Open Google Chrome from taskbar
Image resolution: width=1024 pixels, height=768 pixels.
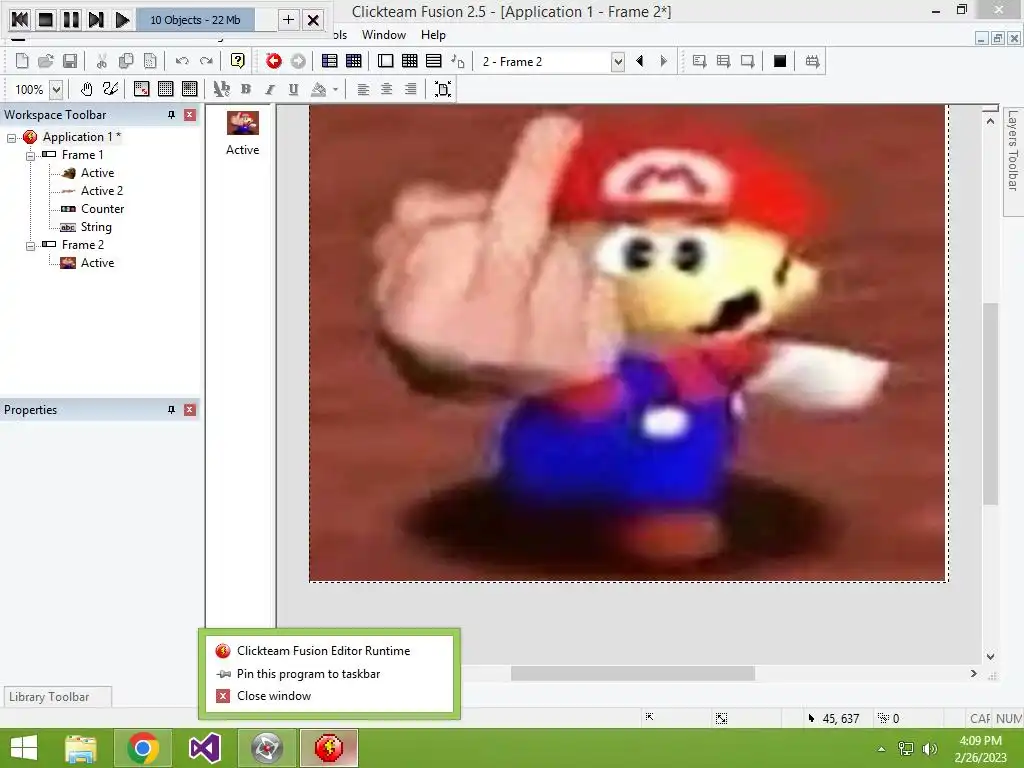pos(143,748)
